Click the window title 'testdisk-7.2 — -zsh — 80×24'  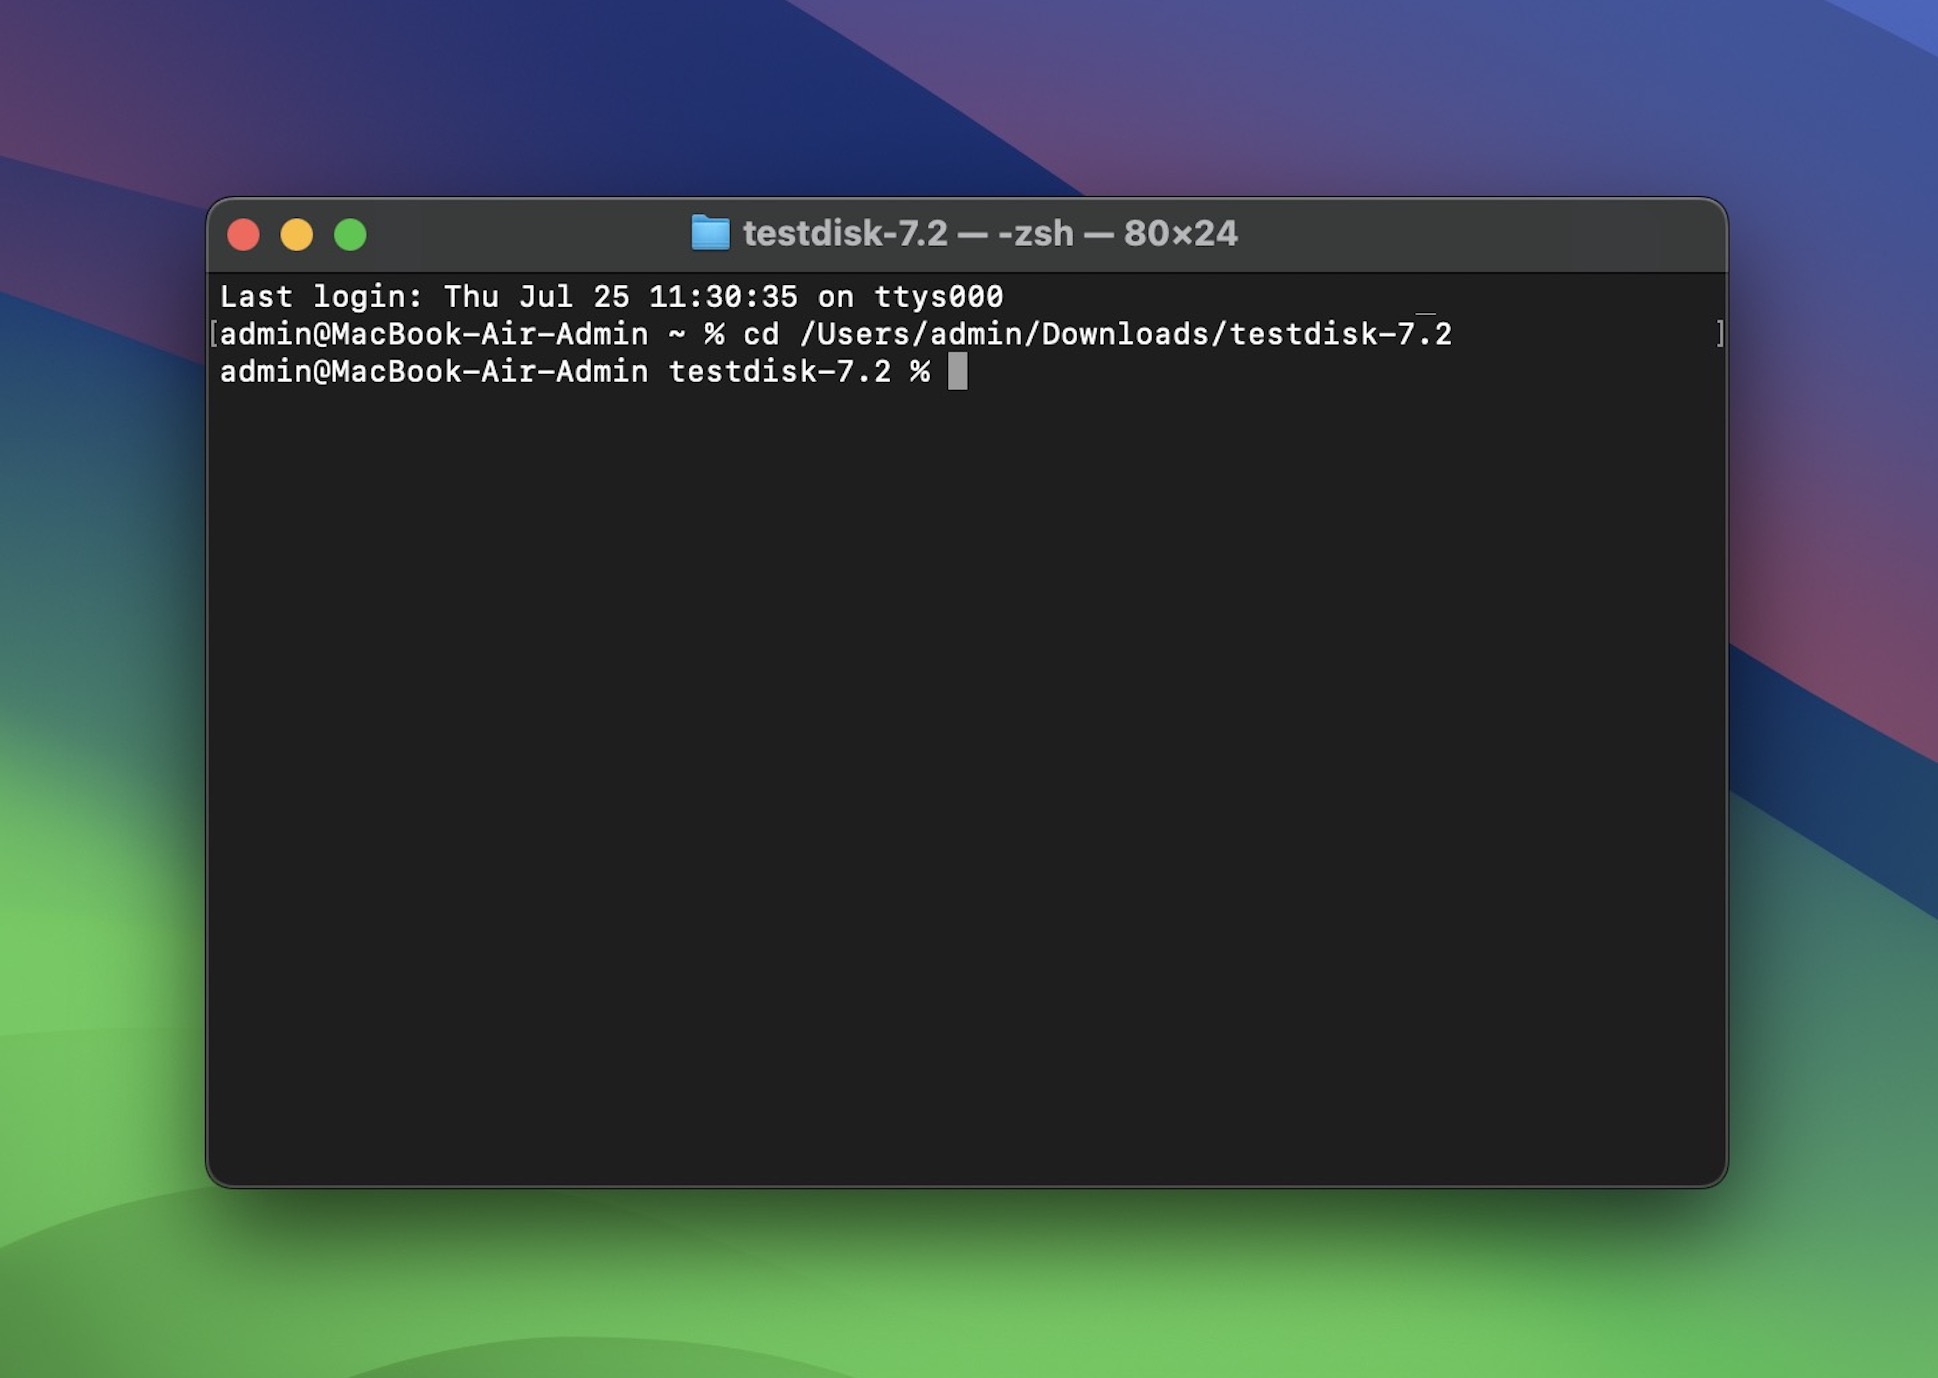coord(990,233)
